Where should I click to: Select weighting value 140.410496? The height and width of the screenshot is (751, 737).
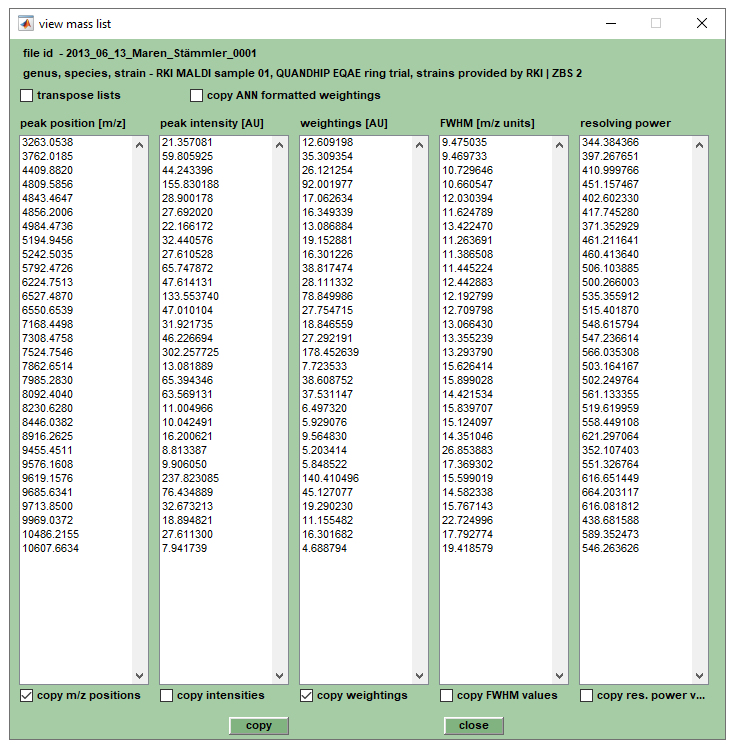pyautogui.click(x=330, y=479)
